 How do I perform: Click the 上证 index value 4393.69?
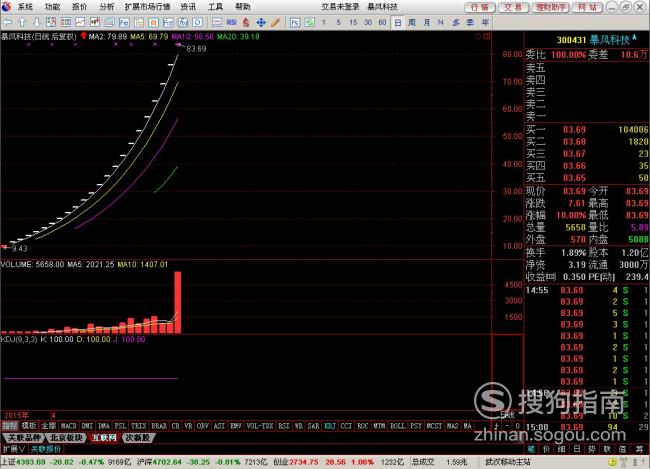tap(31, 462)
